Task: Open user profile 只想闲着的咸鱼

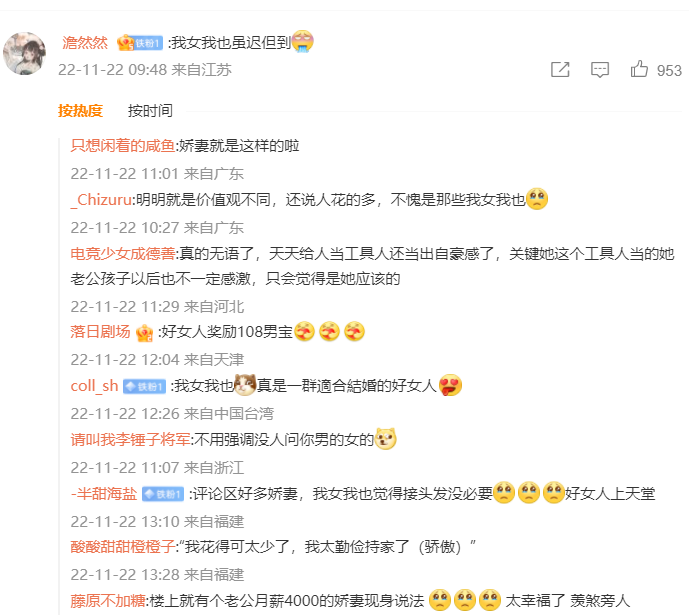Action: (123, 145)
